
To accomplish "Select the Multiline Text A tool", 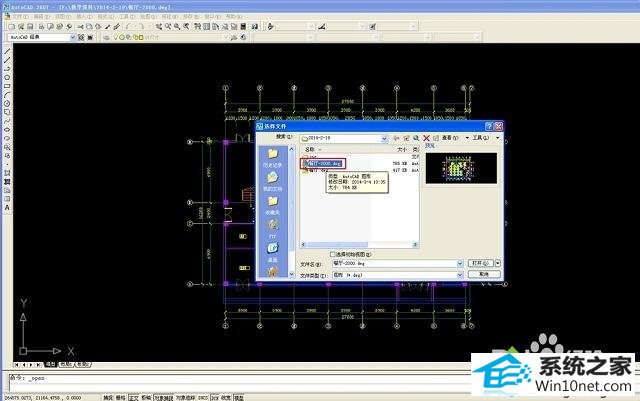I will (7, 207).
